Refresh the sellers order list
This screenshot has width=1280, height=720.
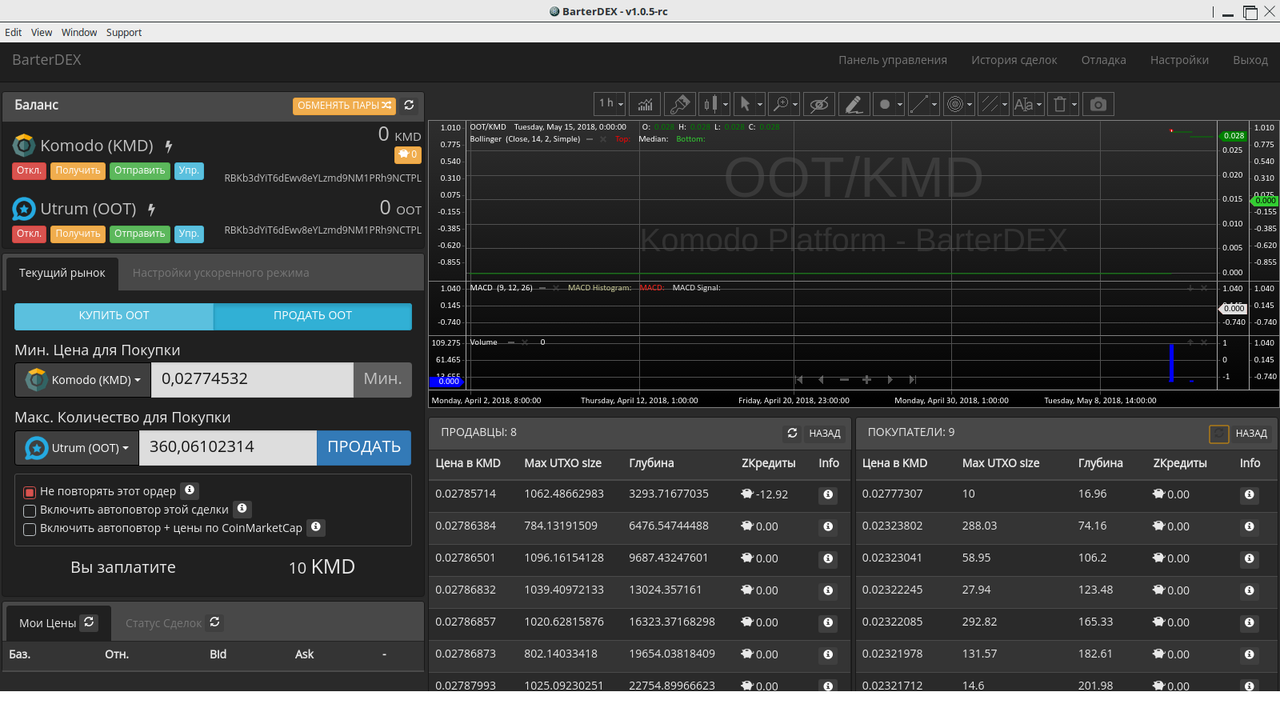792,433
